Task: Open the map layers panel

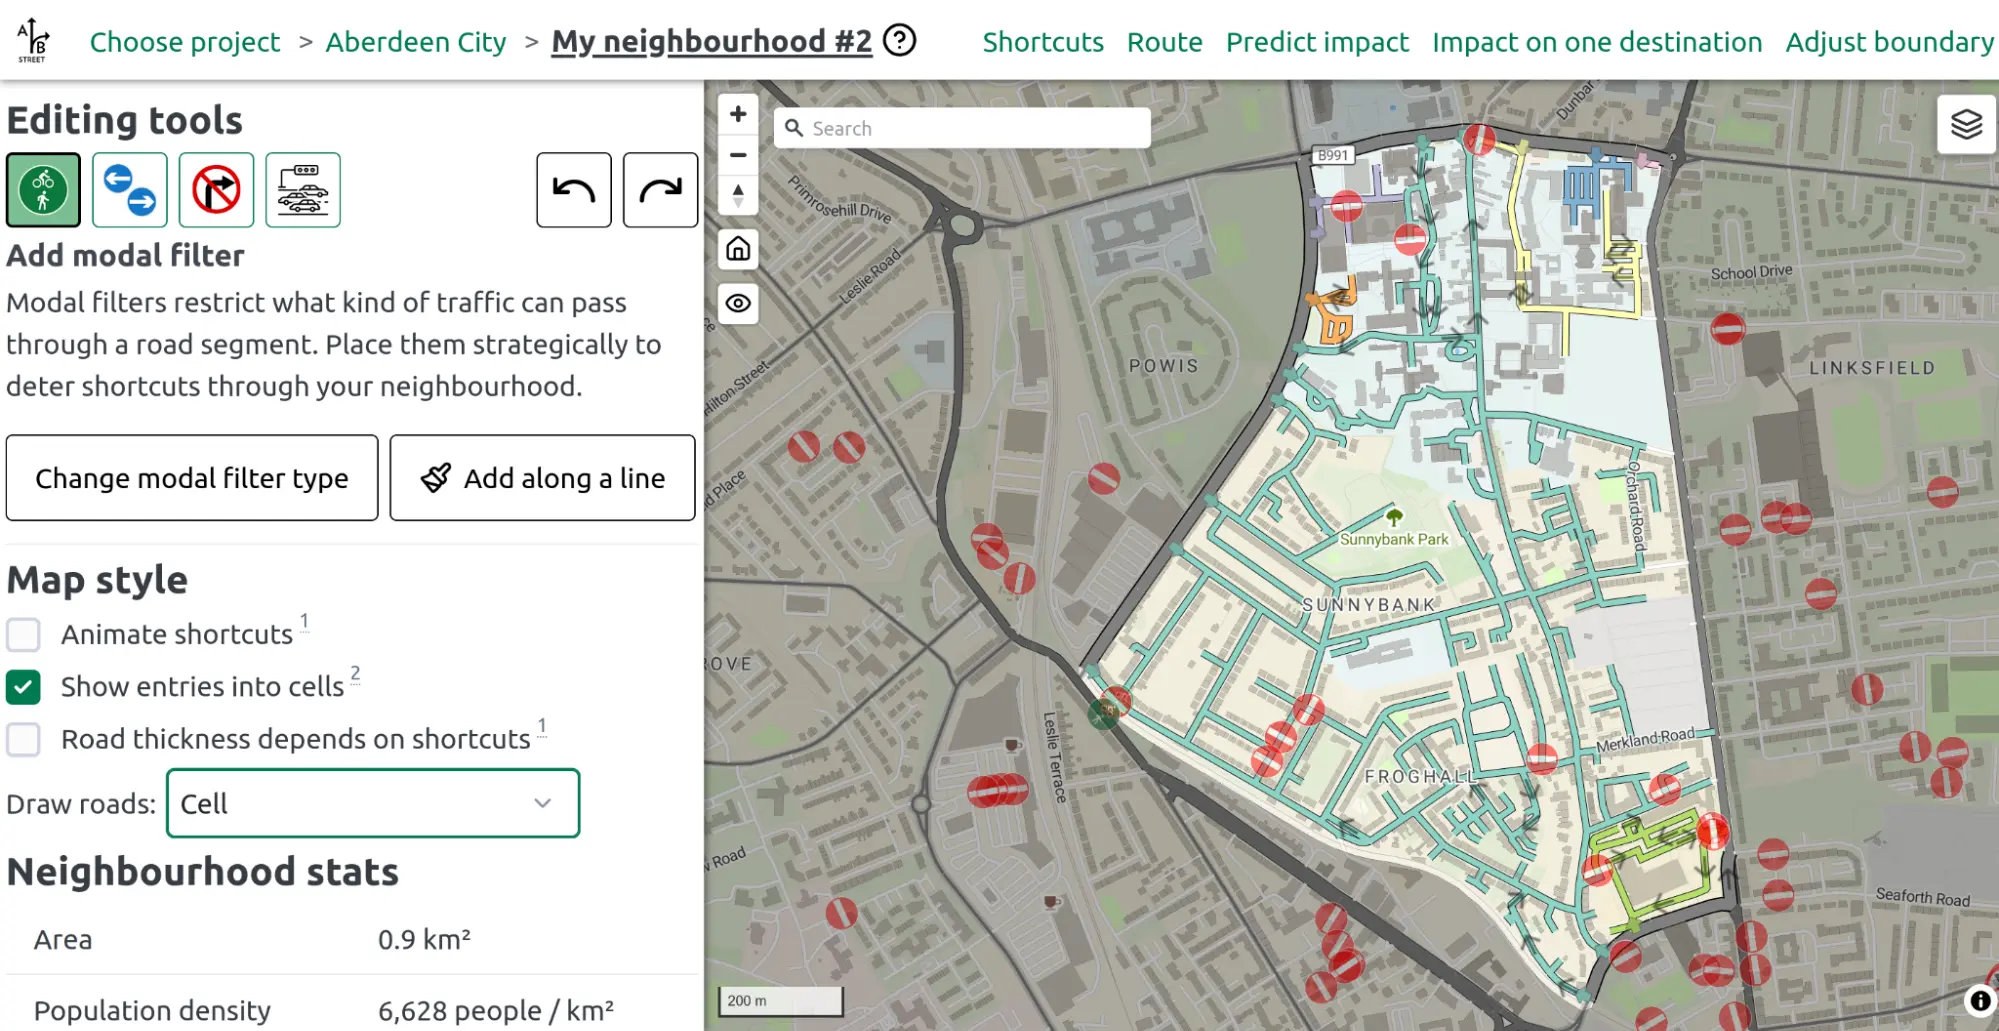Action: pyautogui.click(x=1966, y=124)
